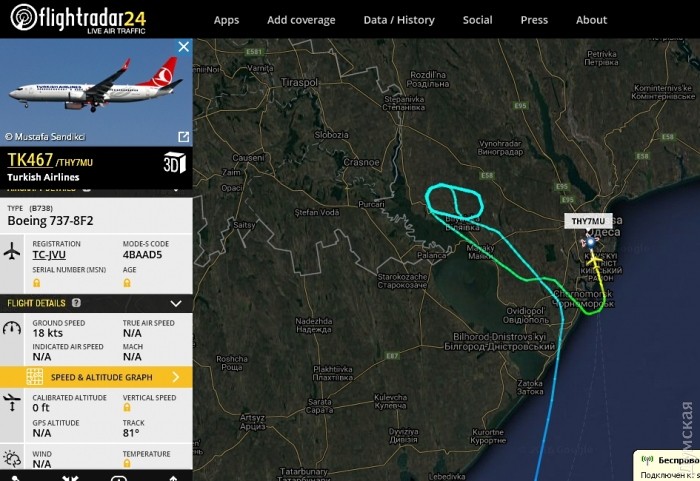Image resolution: width=700 pixels, height=481 pixels.
Task: Click the Odesa airport marker on map
Action: pyautogui.click(x=590, y=243)
